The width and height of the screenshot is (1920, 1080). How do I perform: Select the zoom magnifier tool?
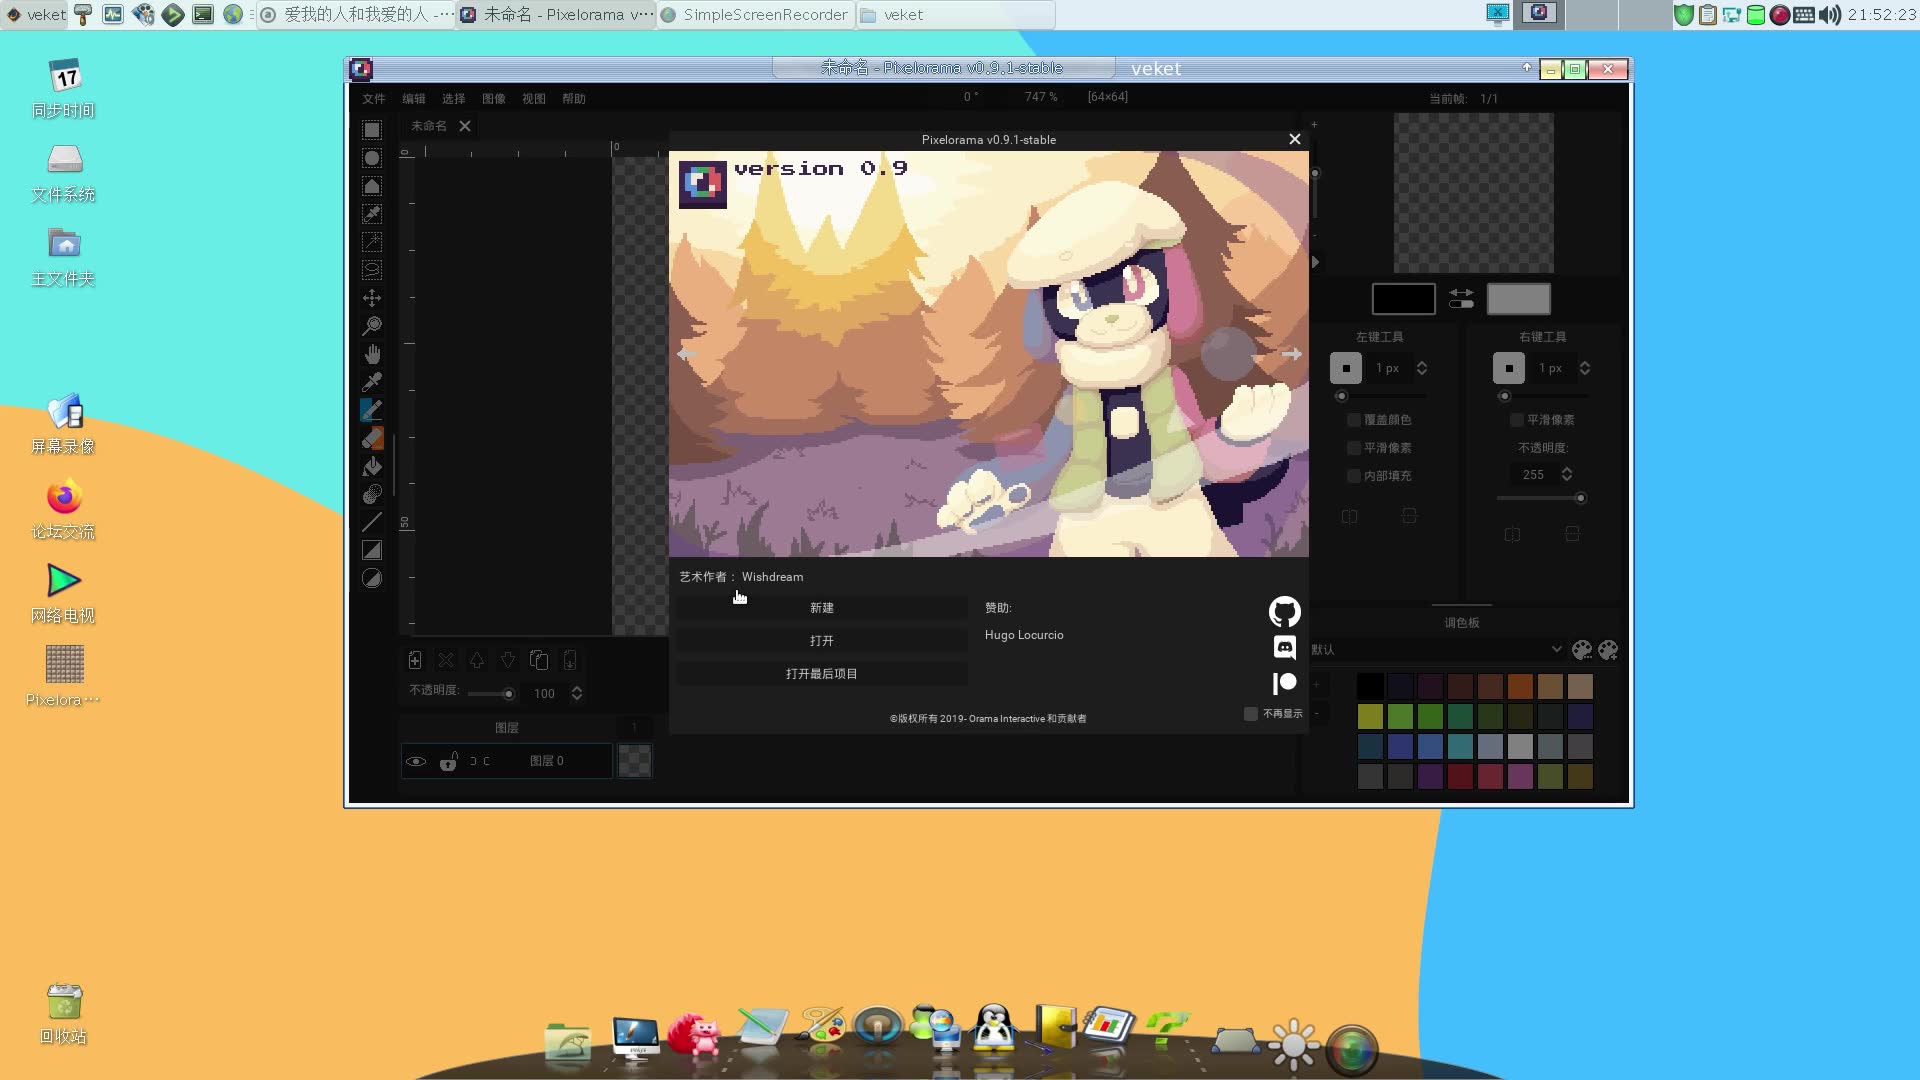tap(371, 326)
